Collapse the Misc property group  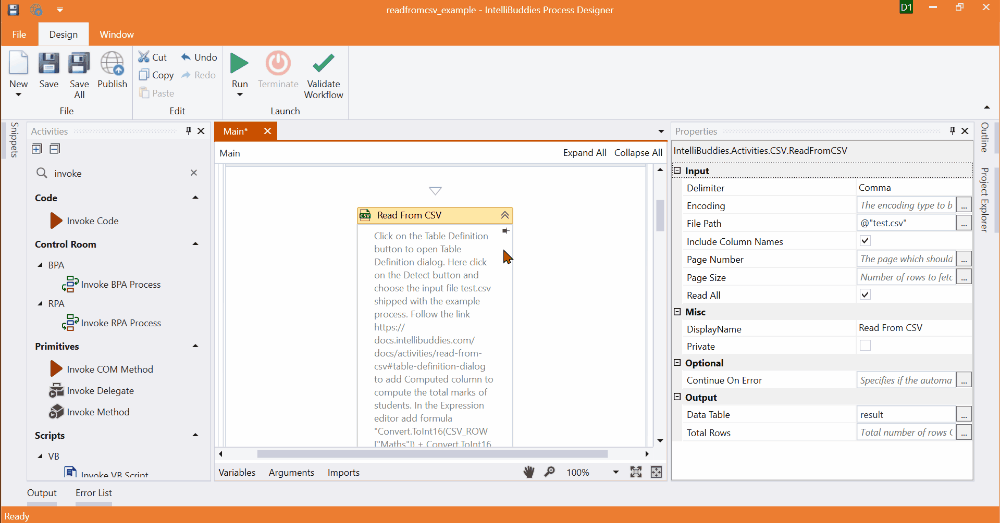click(x=678, y=312)
